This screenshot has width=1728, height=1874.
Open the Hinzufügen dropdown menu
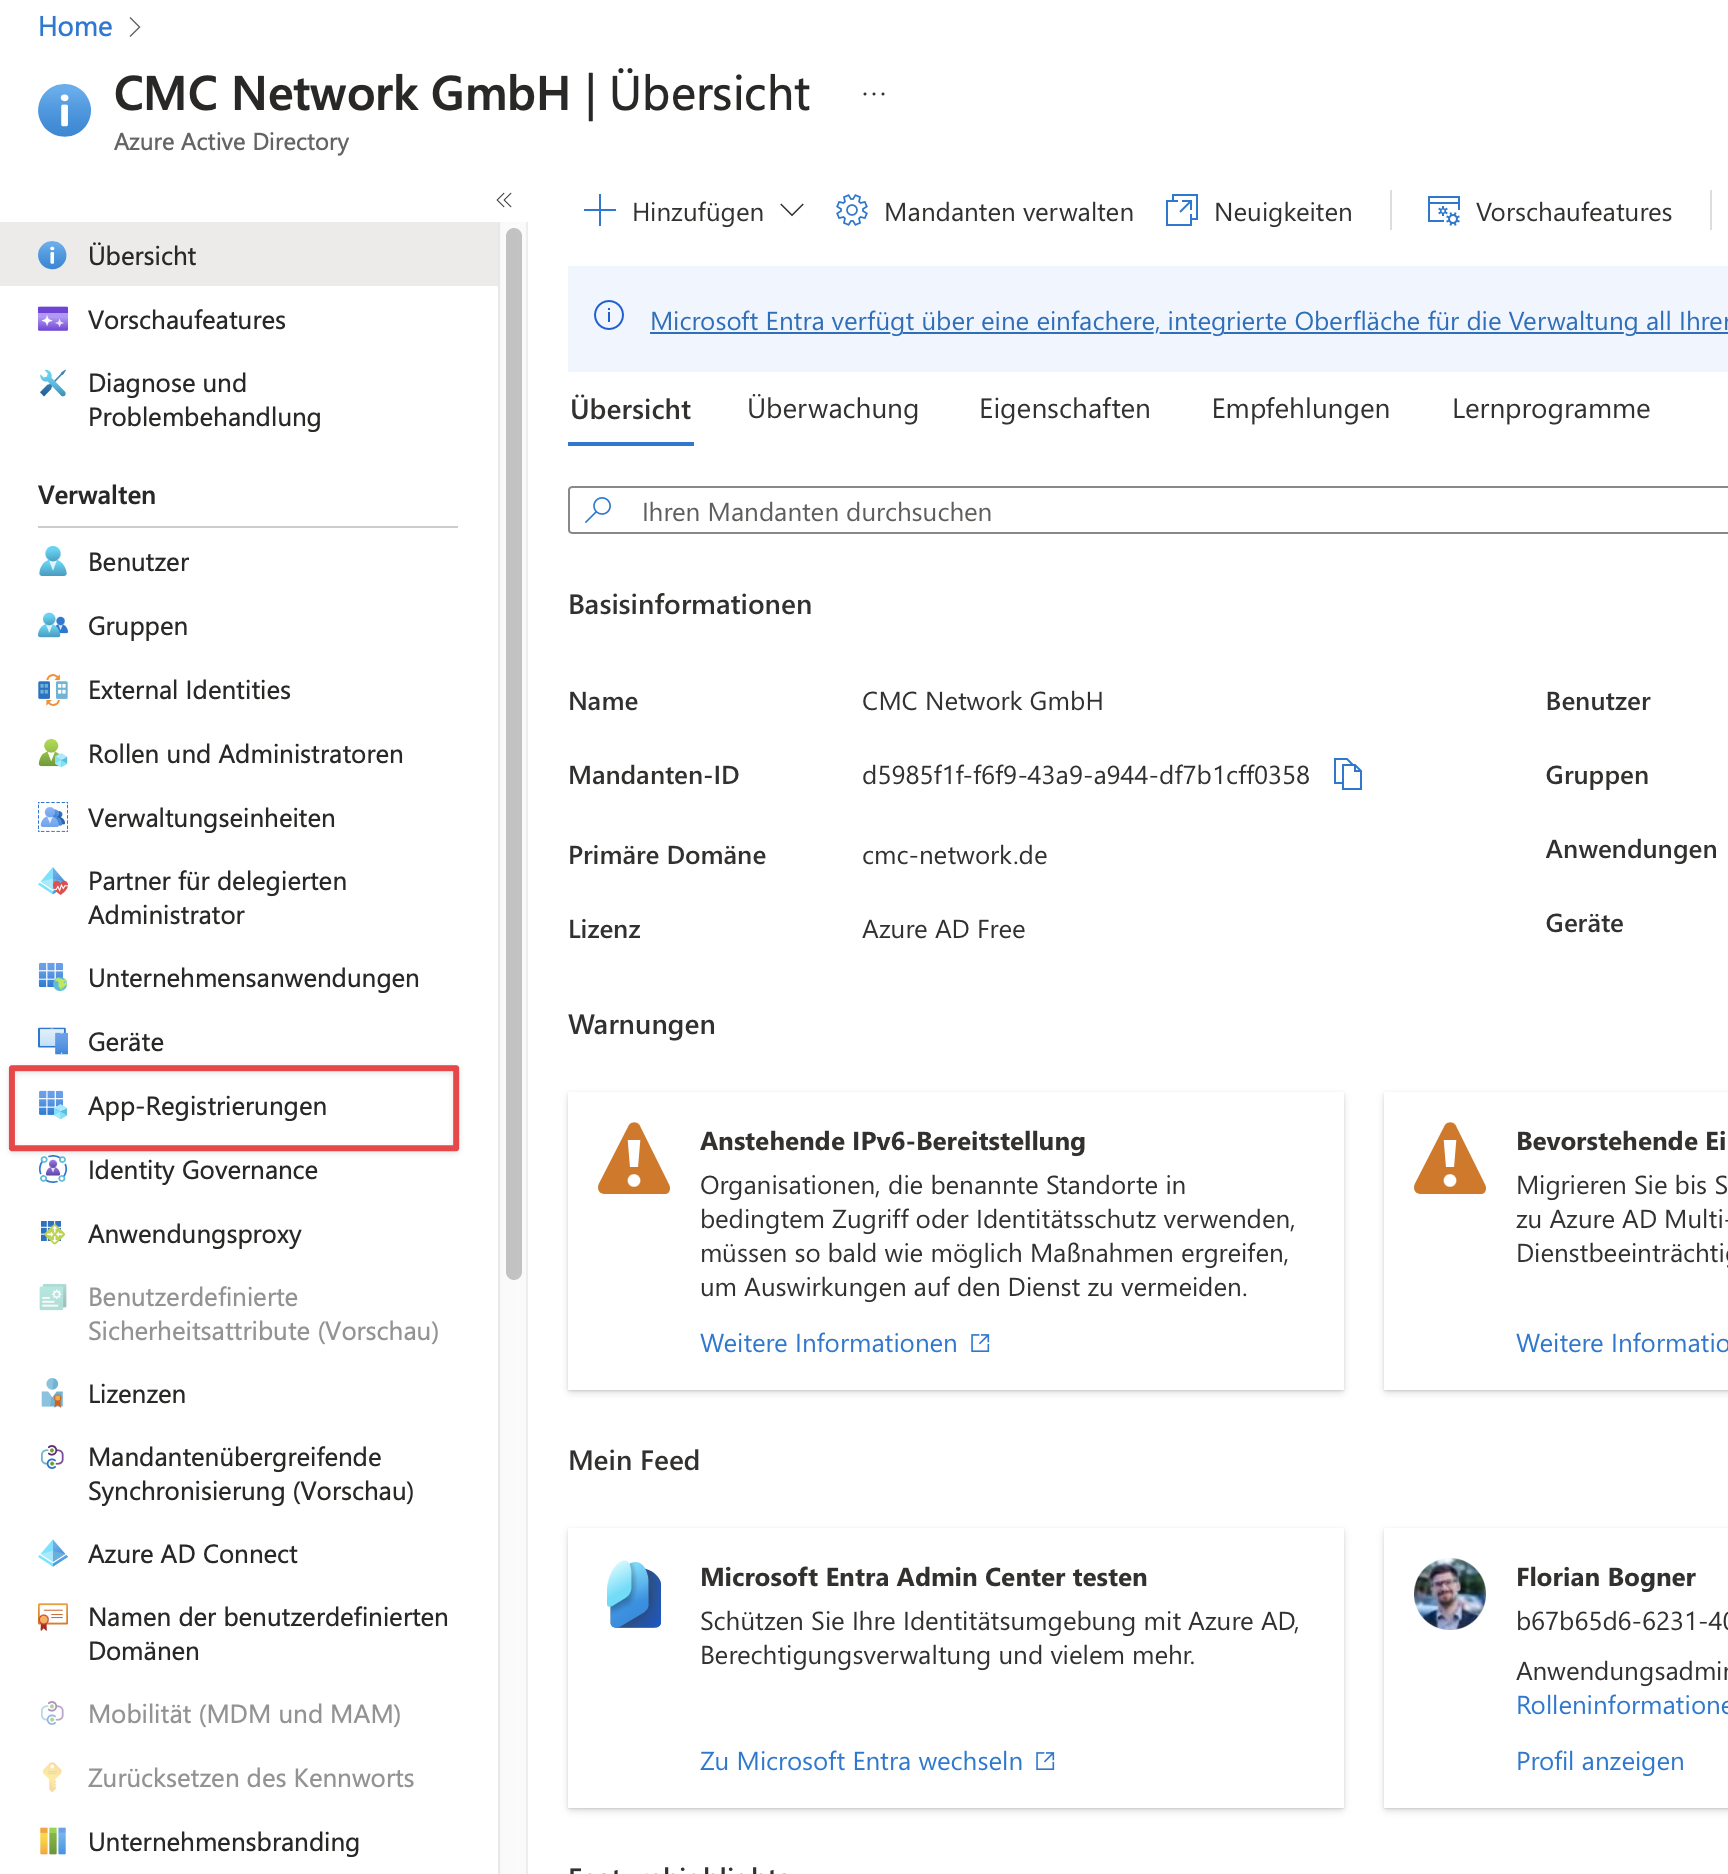pyautogui.click(x=695, y=211)
